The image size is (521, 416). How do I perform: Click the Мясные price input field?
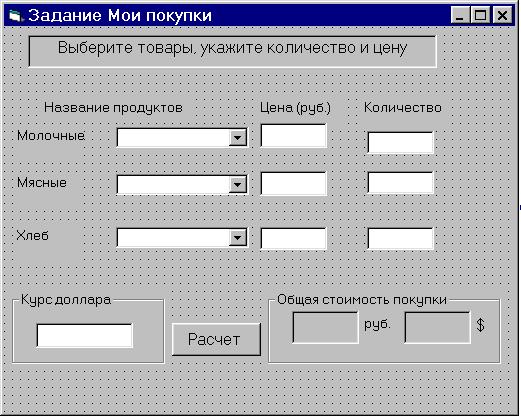(293, 183)
